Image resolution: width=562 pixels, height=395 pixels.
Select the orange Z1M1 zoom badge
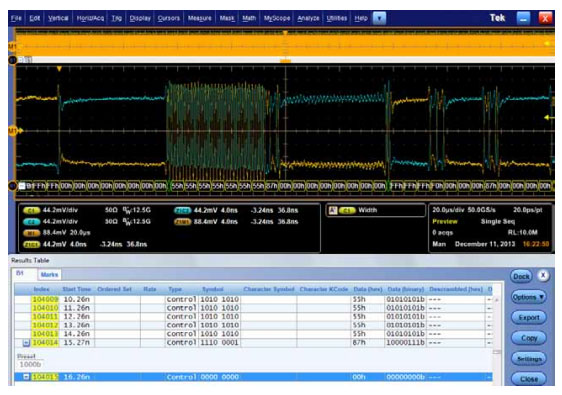(182, 222)
